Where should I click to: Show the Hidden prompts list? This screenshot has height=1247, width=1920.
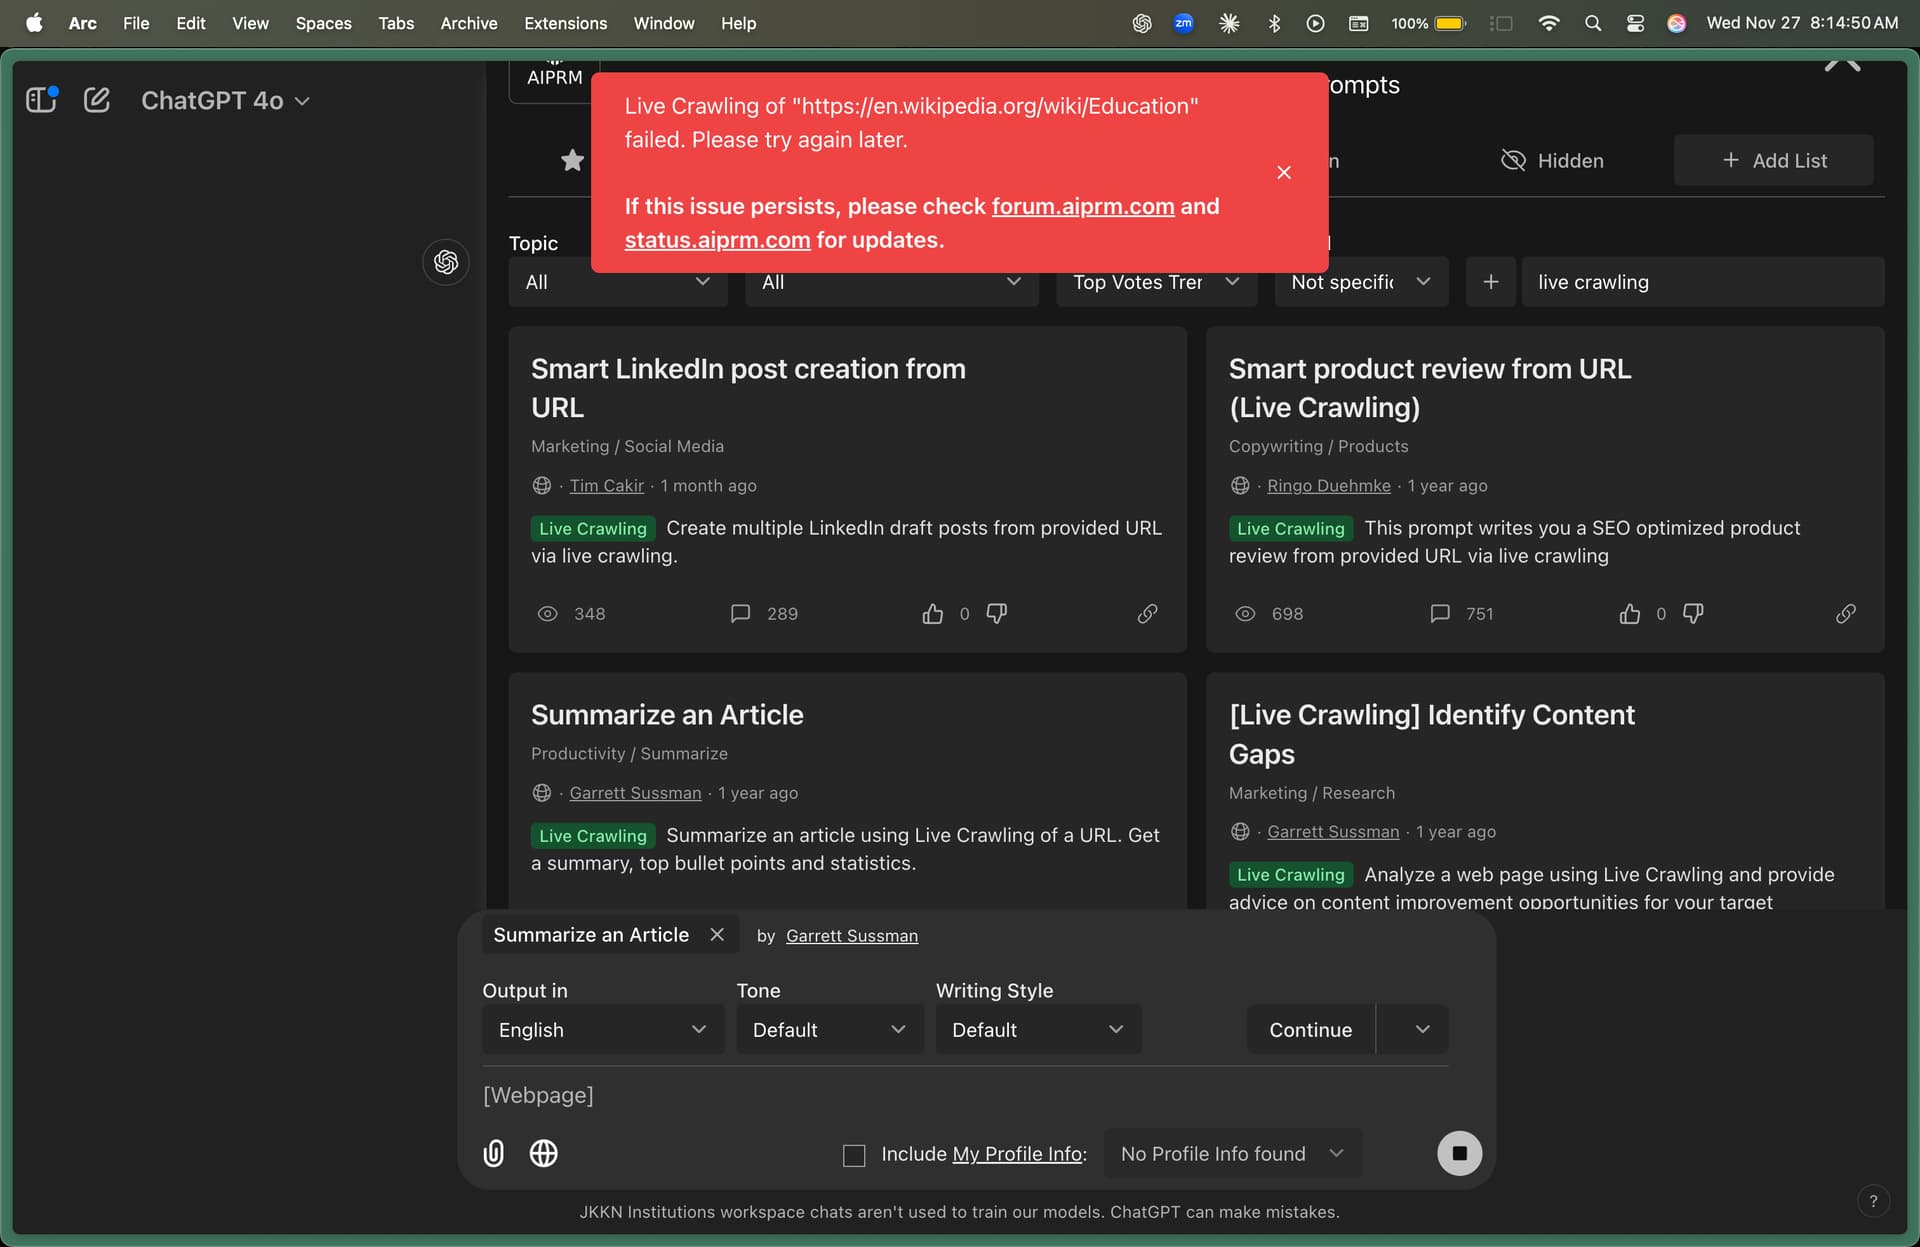click(1552, 160)
